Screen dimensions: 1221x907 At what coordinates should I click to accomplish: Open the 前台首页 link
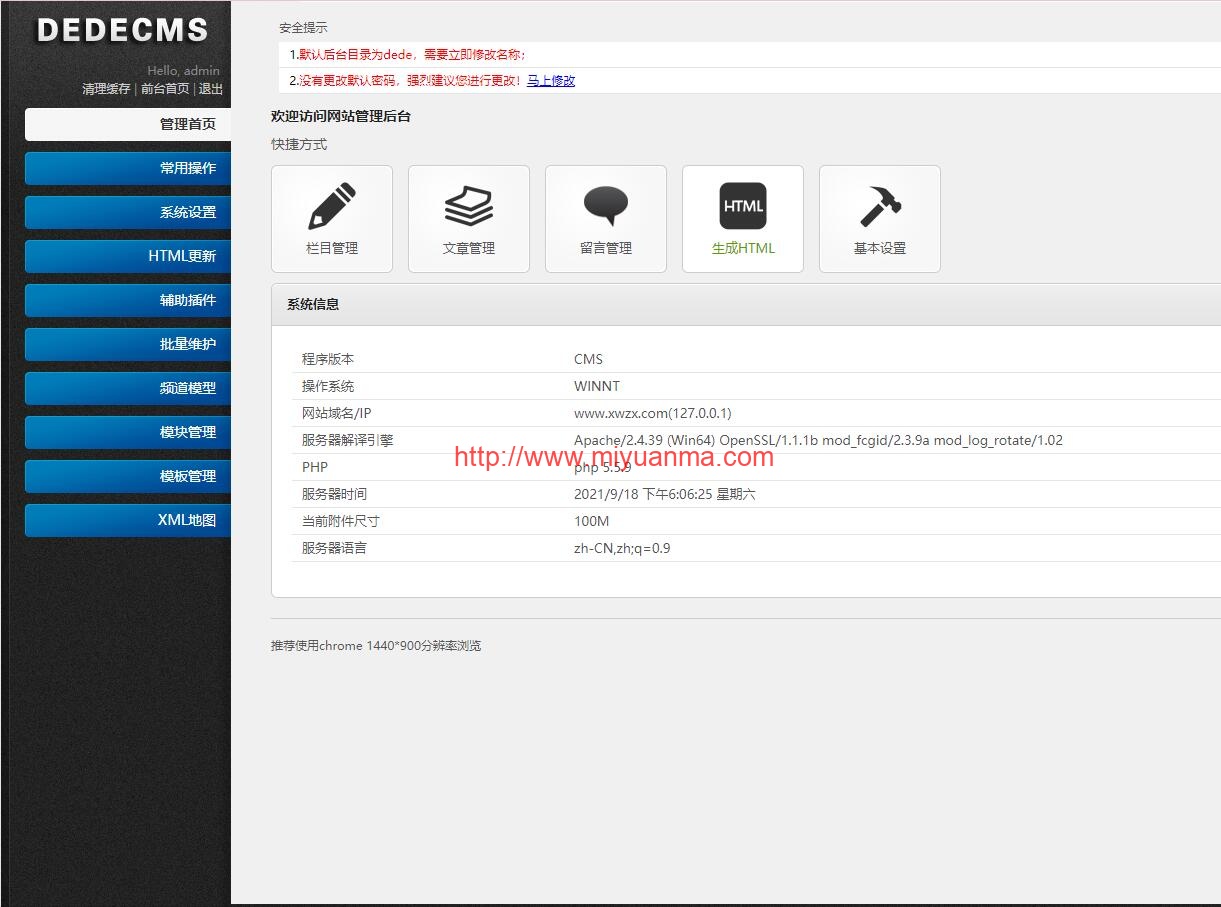165,89
